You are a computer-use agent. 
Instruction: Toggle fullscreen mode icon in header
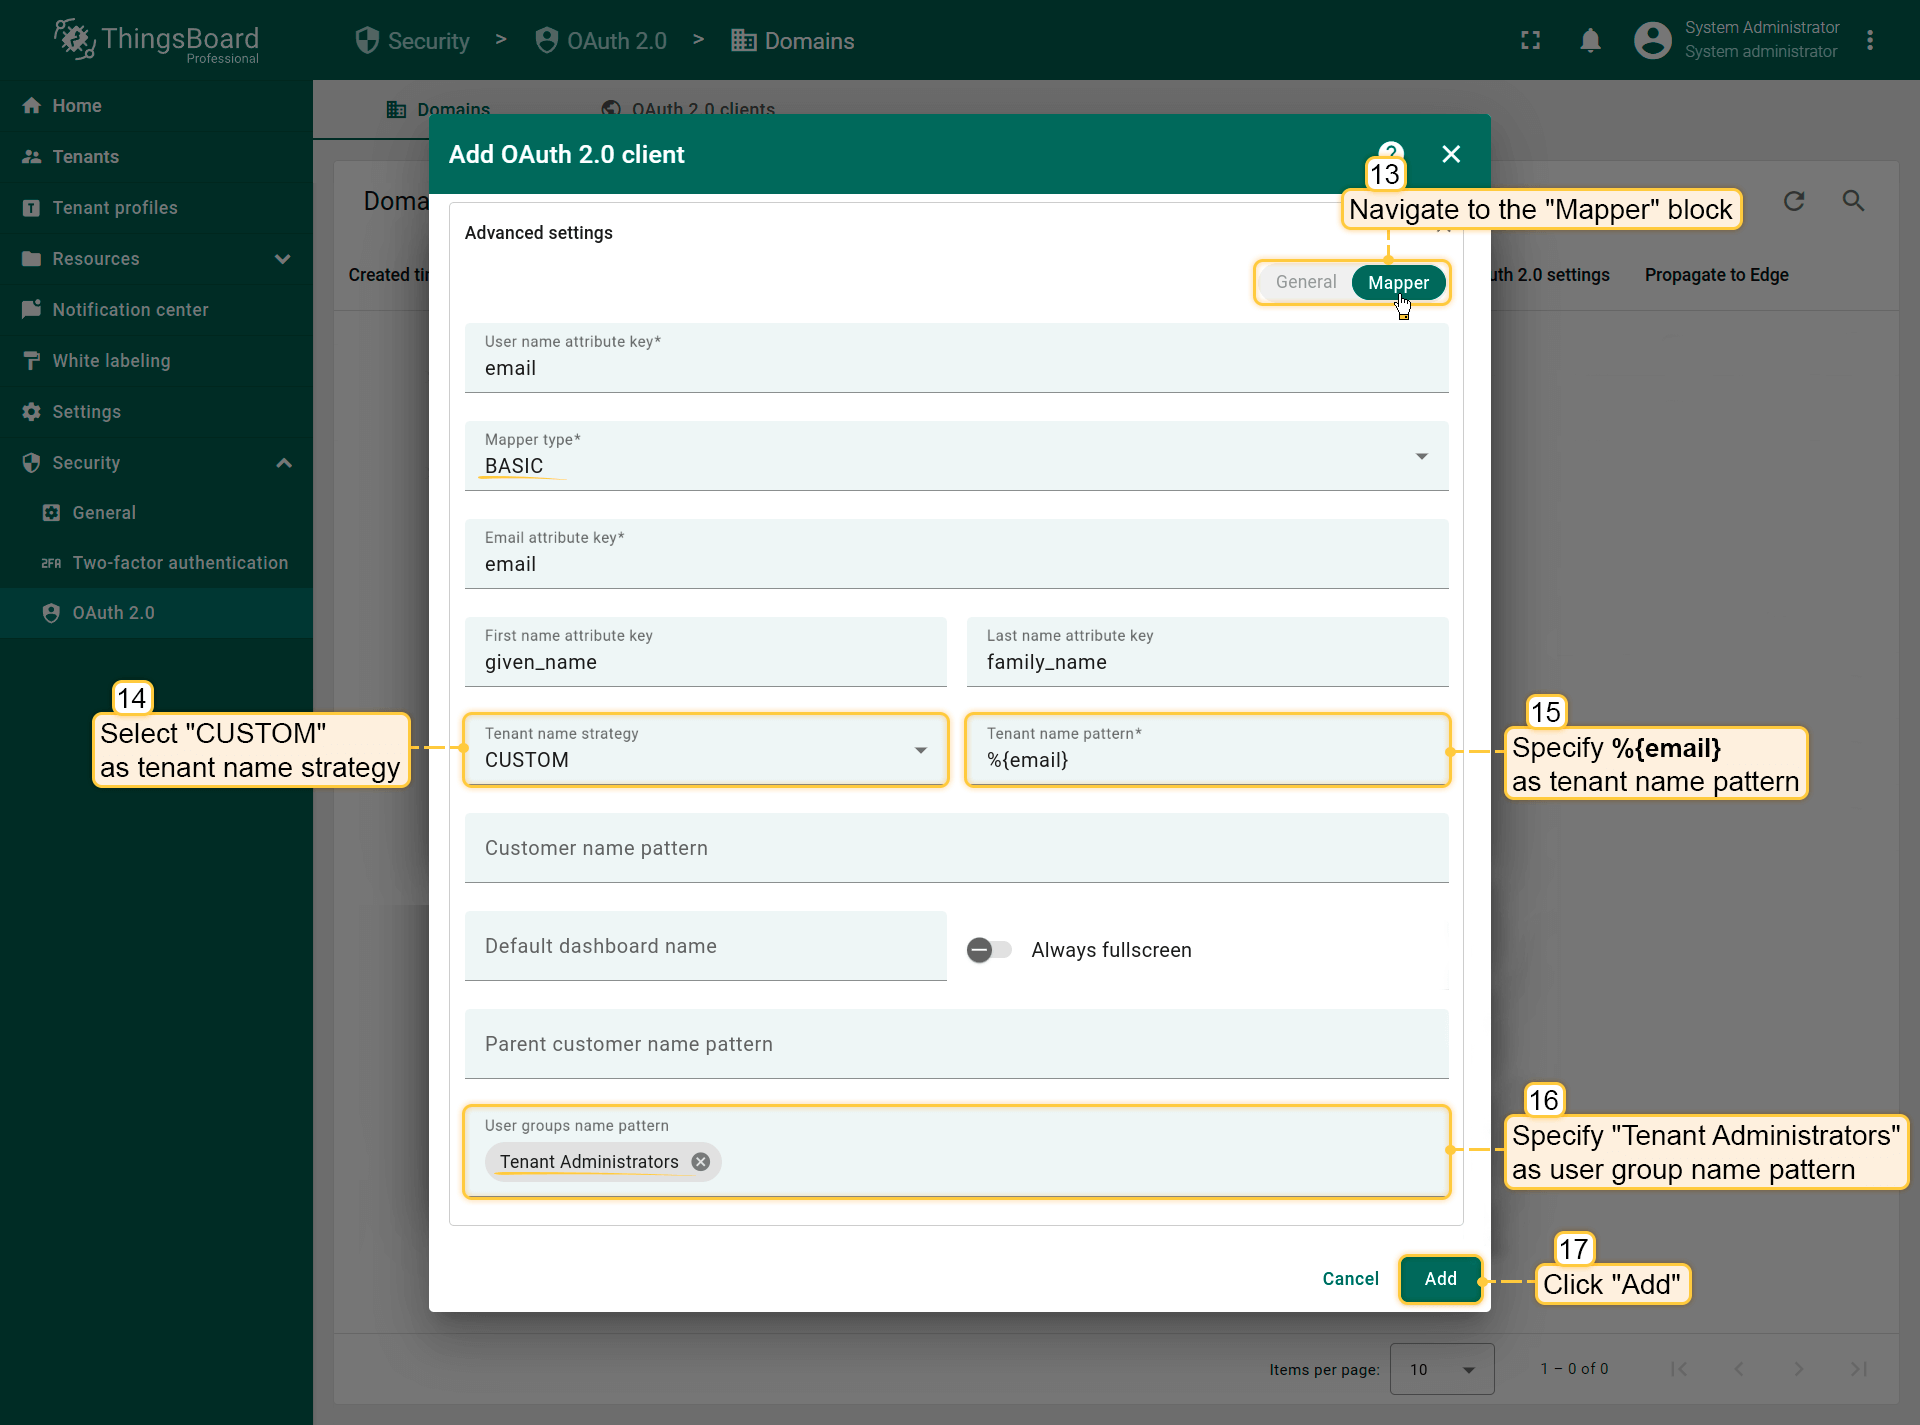(1530, 41)
